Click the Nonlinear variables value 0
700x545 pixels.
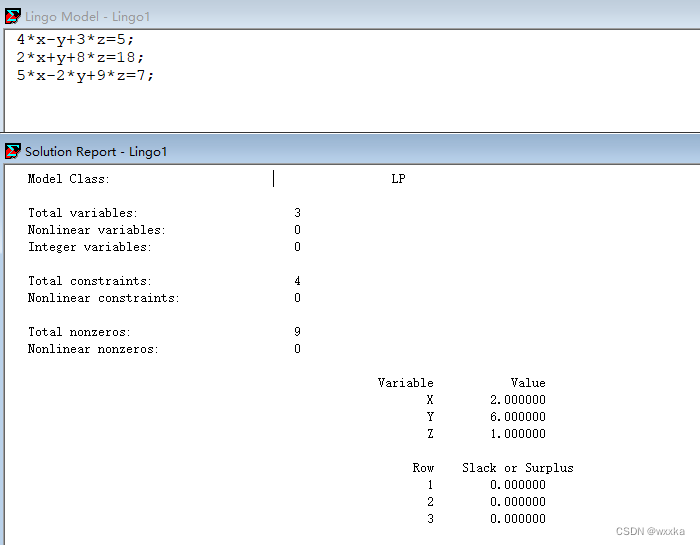[x=297, y=230]
